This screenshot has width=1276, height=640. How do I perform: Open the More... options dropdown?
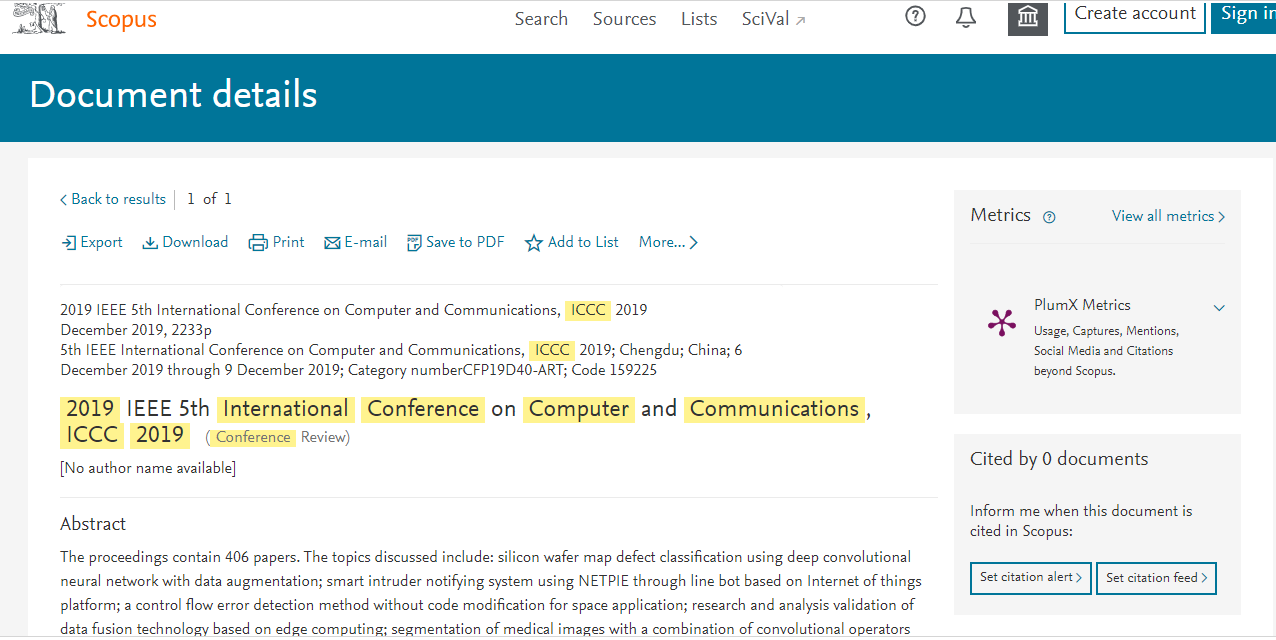[668, 242]
